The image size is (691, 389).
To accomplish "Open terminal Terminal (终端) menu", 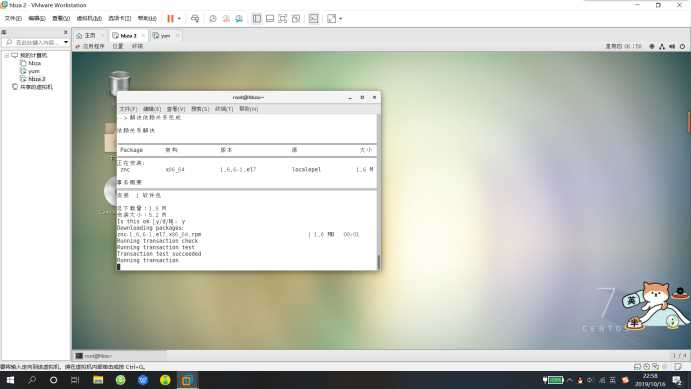I will 224,109.
